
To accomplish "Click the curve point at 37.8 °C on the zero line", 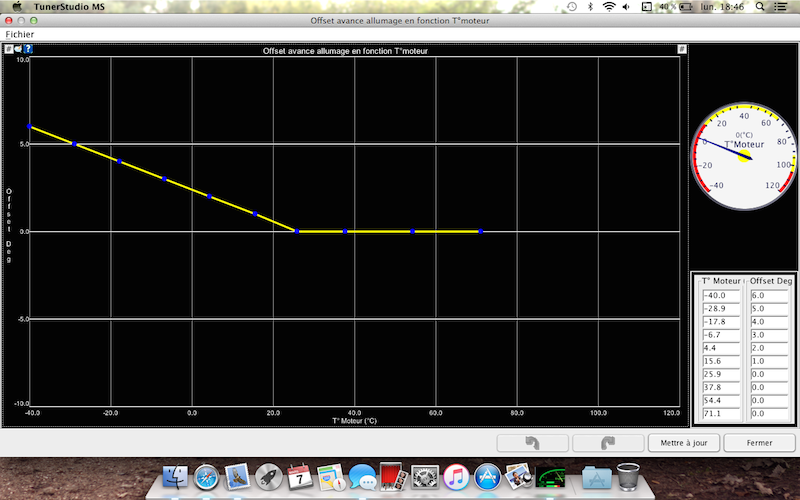I will point(345,231).
